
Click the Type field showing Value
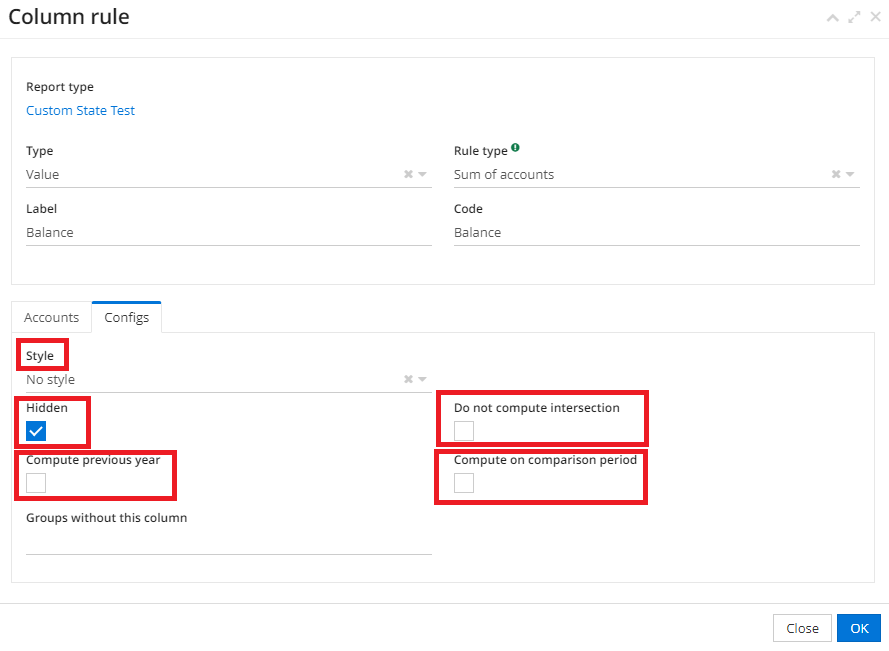tap(229, 175)
